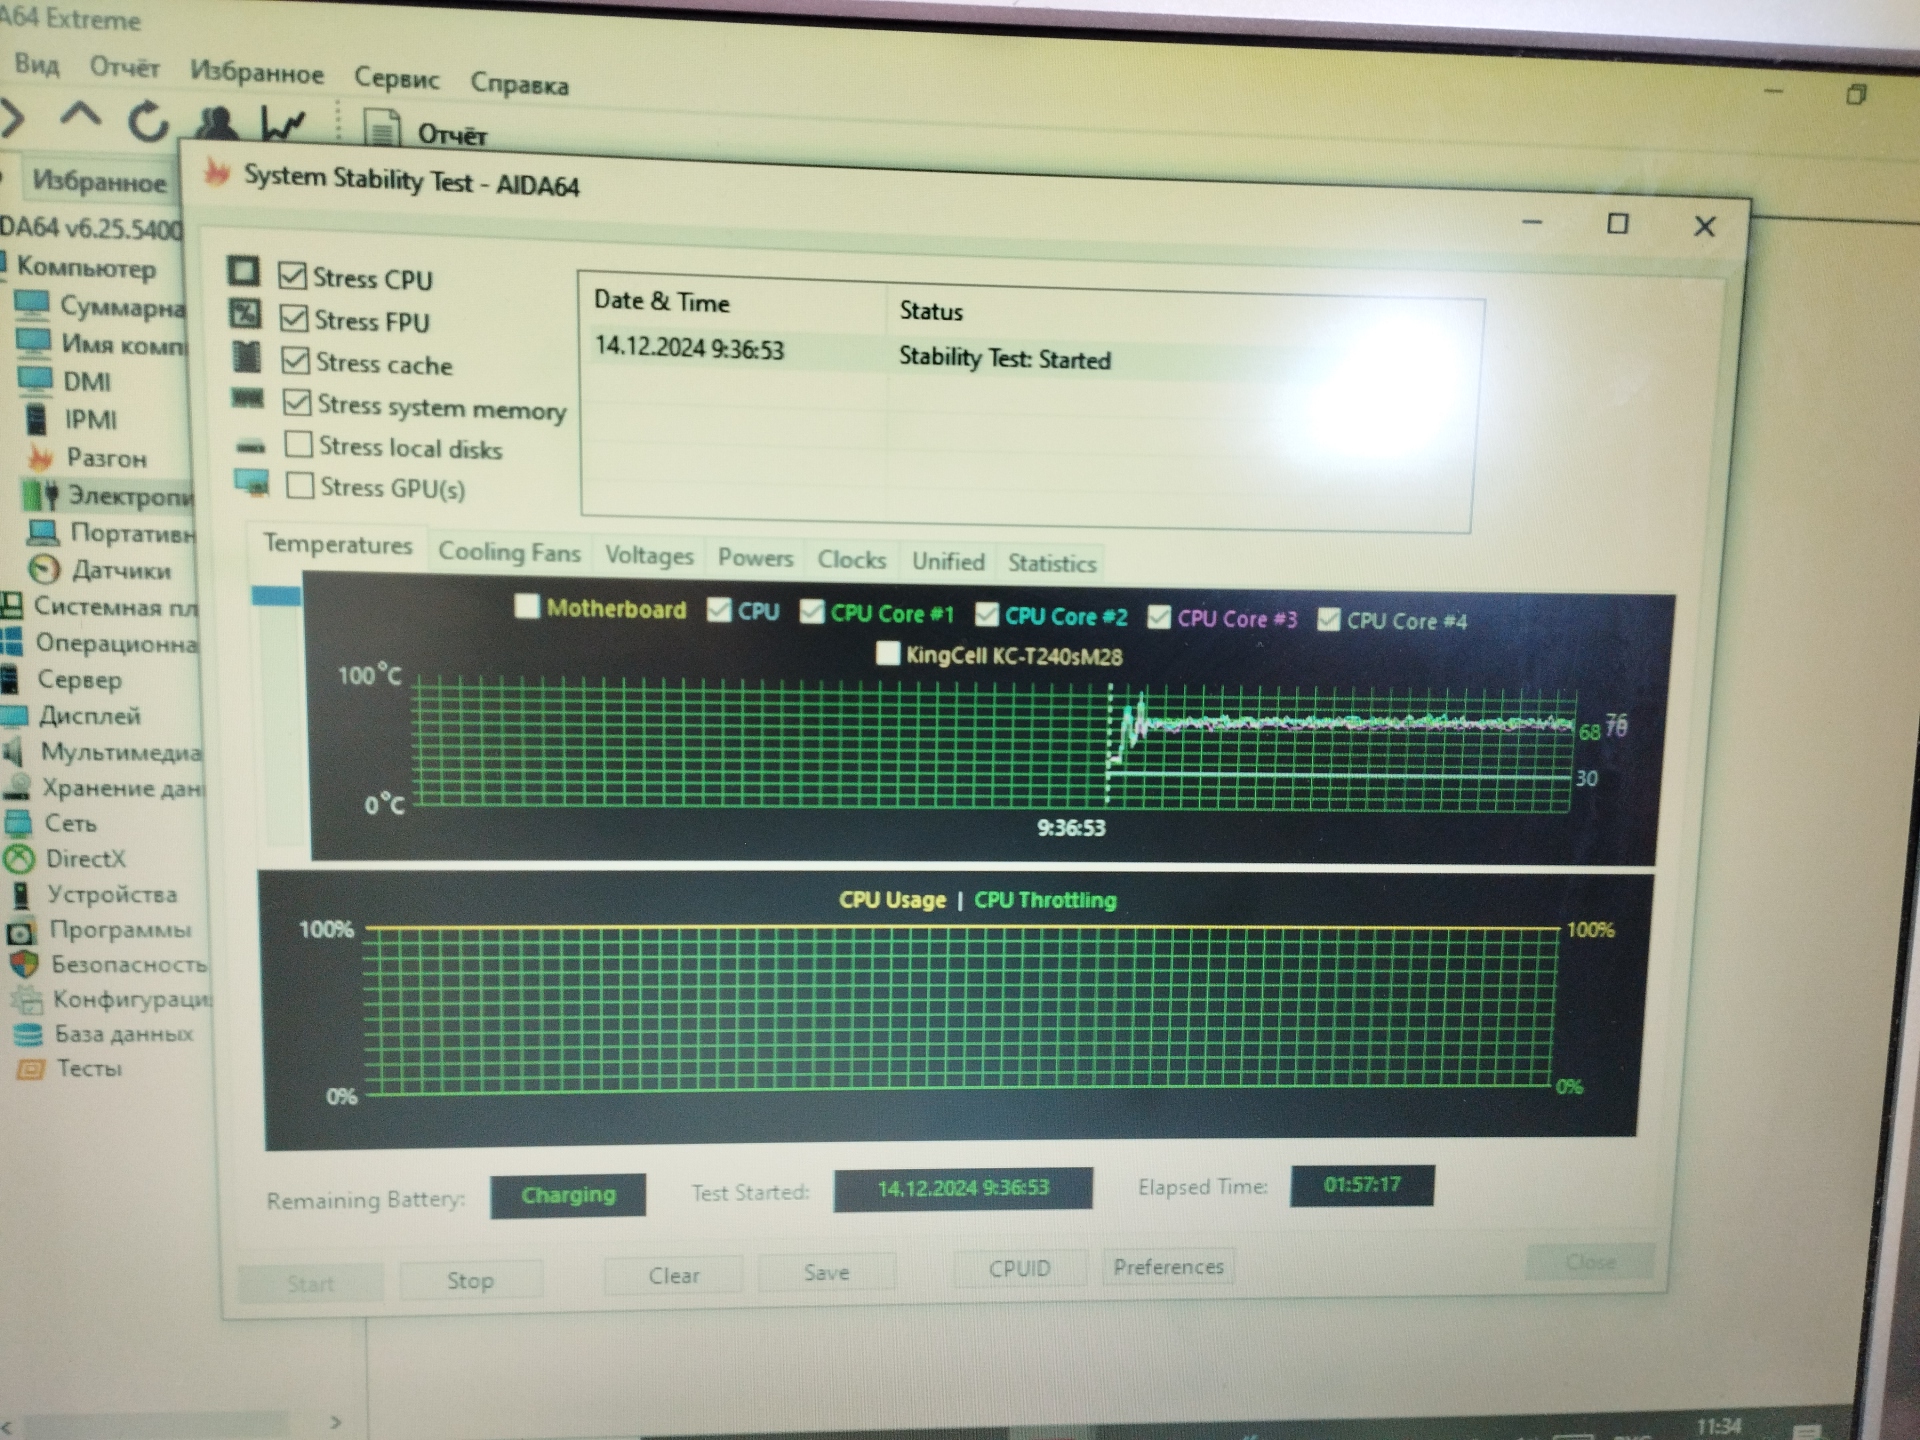Select Разгон flame icon in sidebar tree

coord(40,457)
